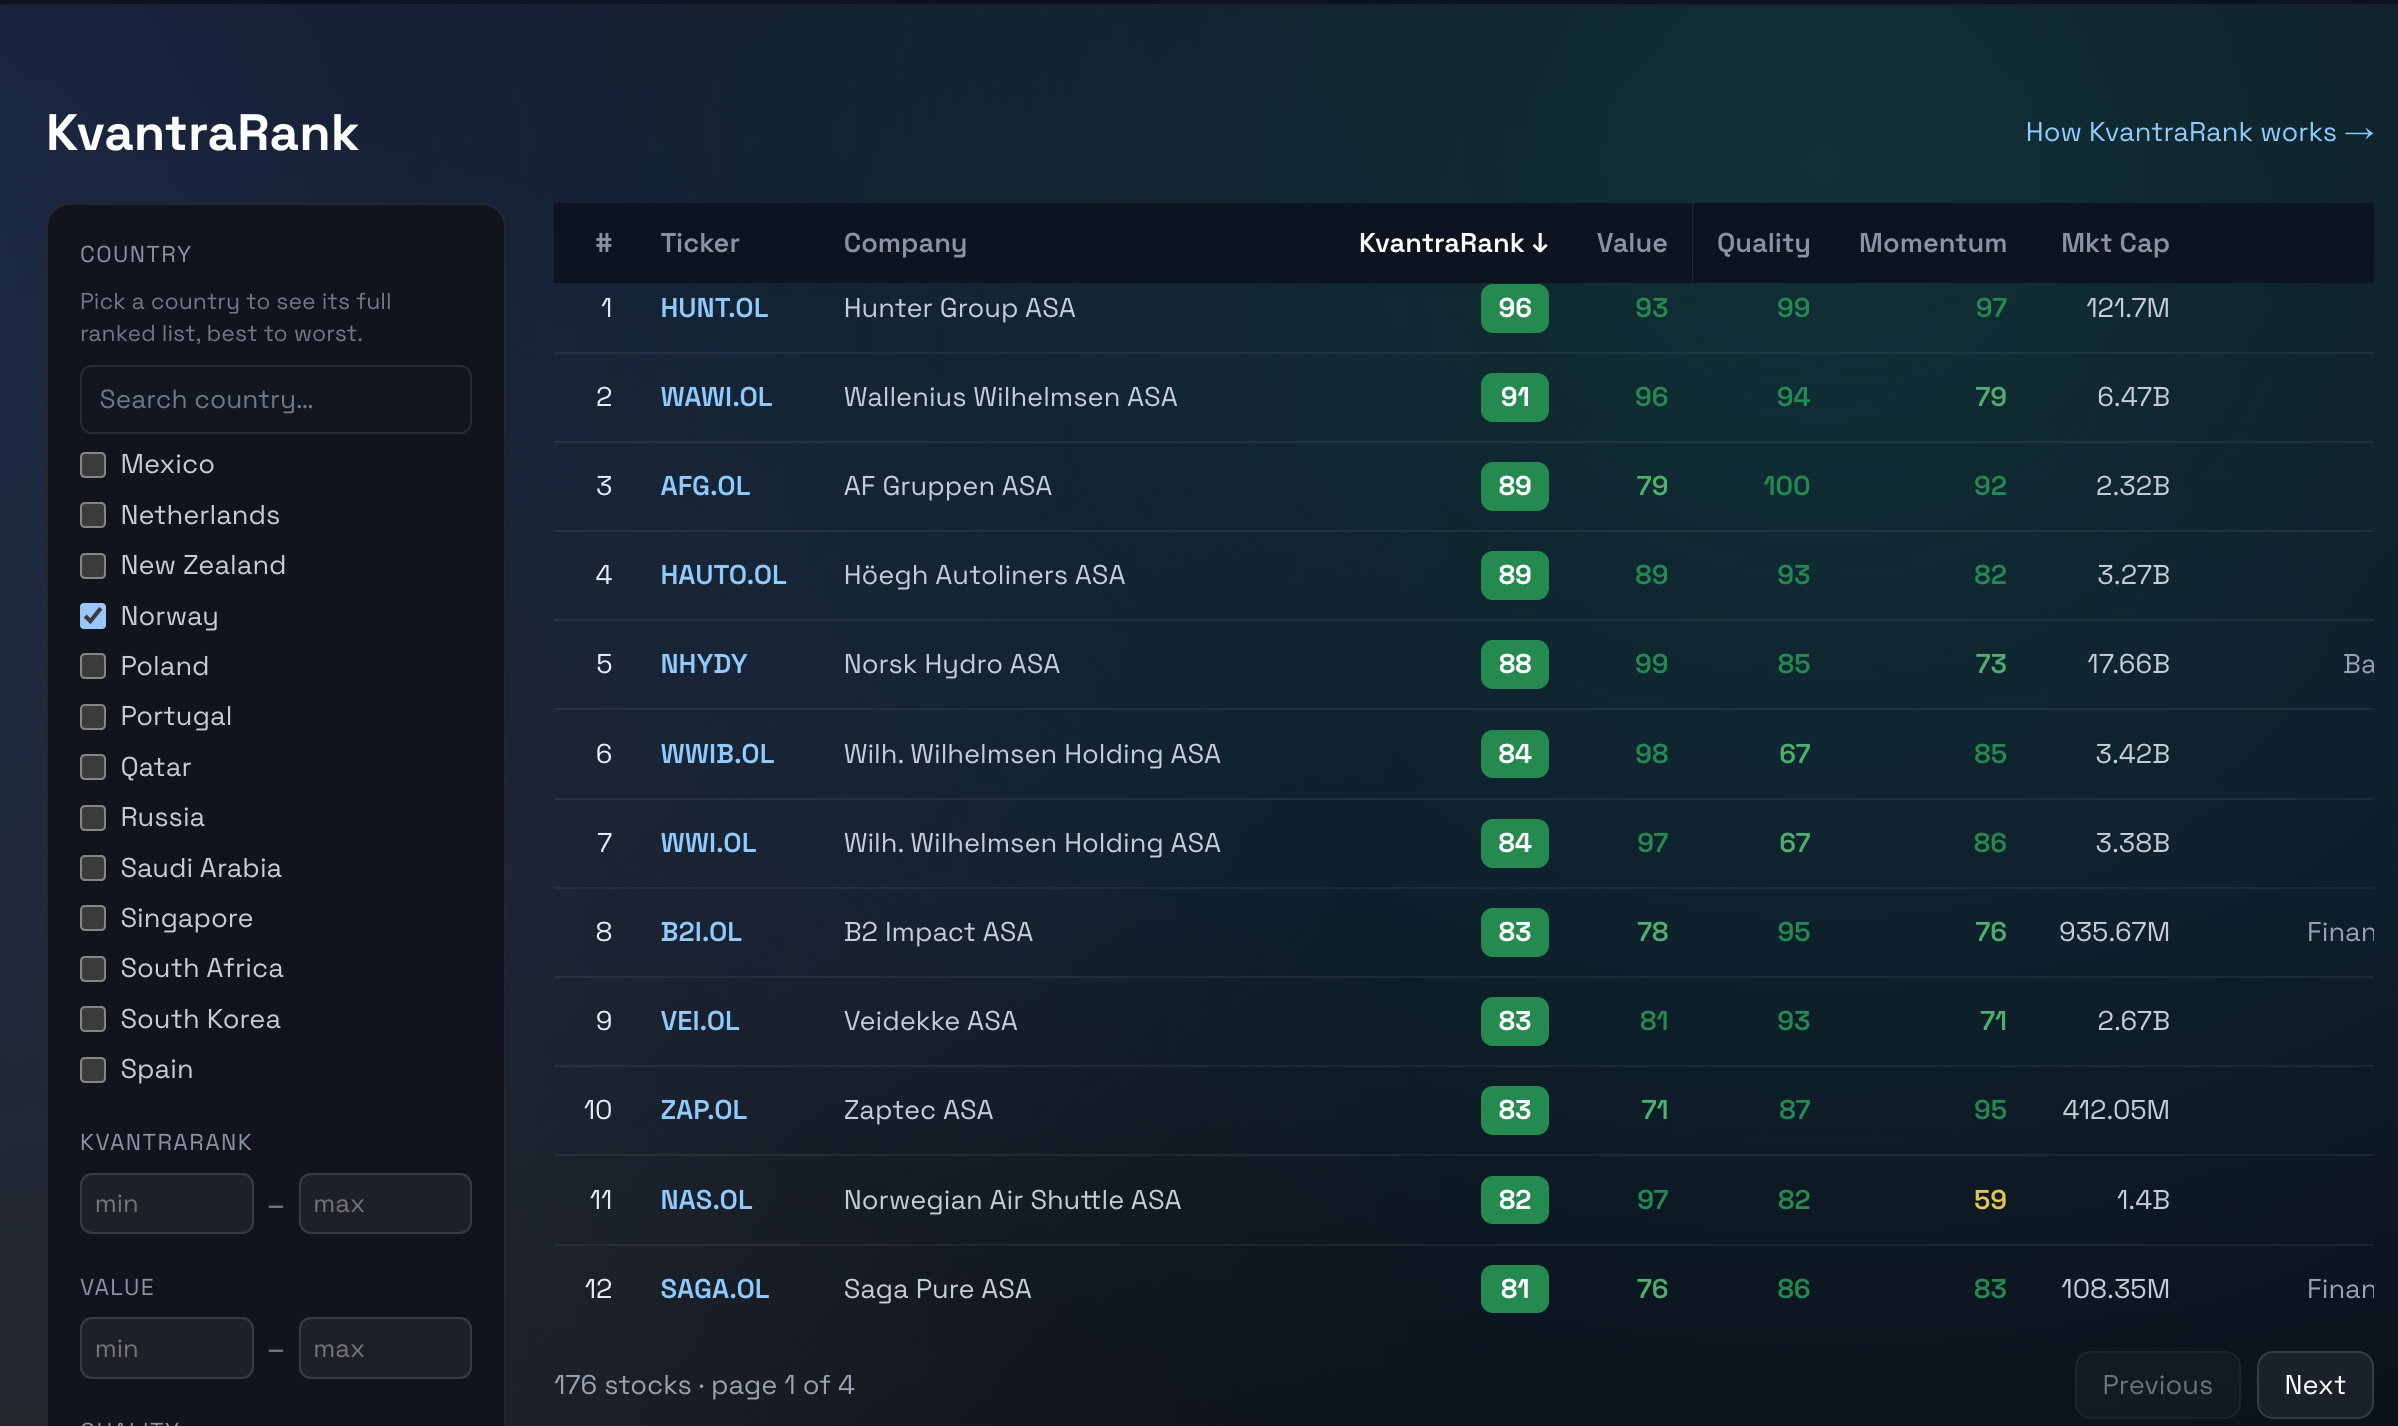
Task: Click the AF Gruppen ASA company name
Action: [x=947, y=486]
